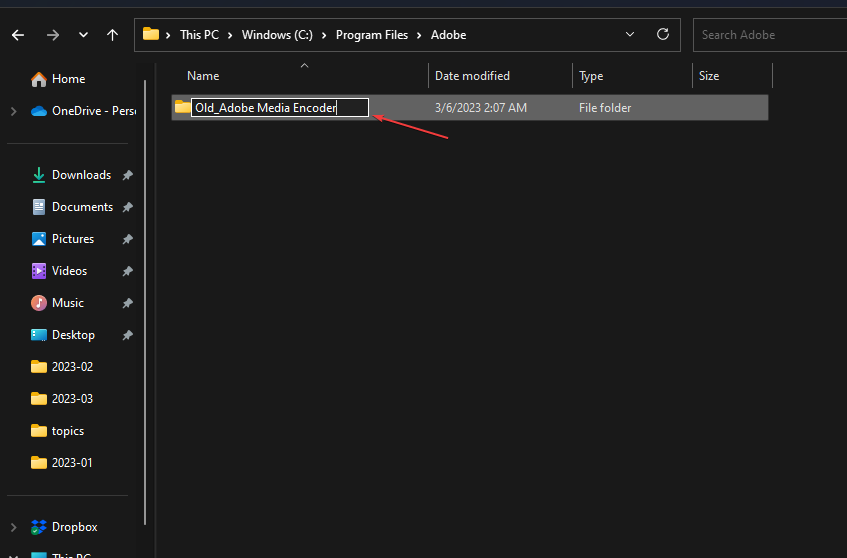Click the Home house icon

tap(39, 79)
